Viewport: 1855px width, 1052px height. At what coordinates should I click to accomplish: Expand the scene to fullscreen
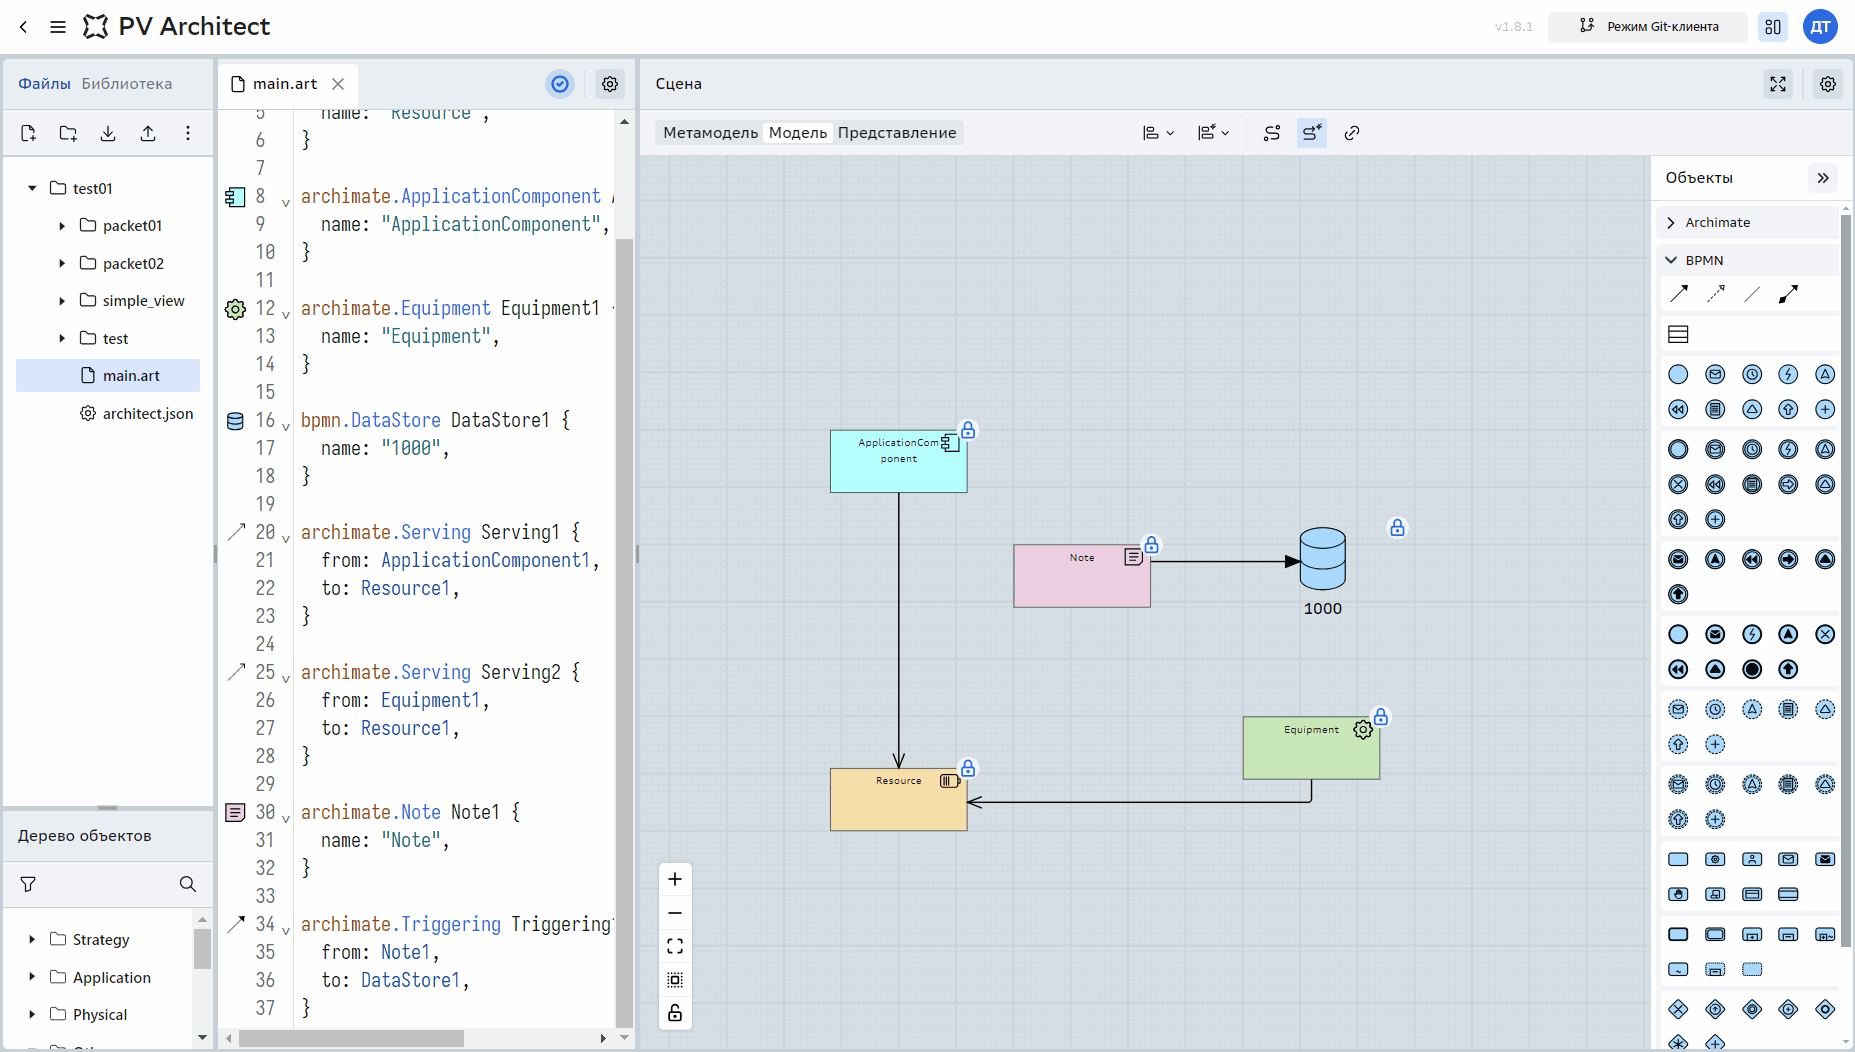(x=1778, y=84)
